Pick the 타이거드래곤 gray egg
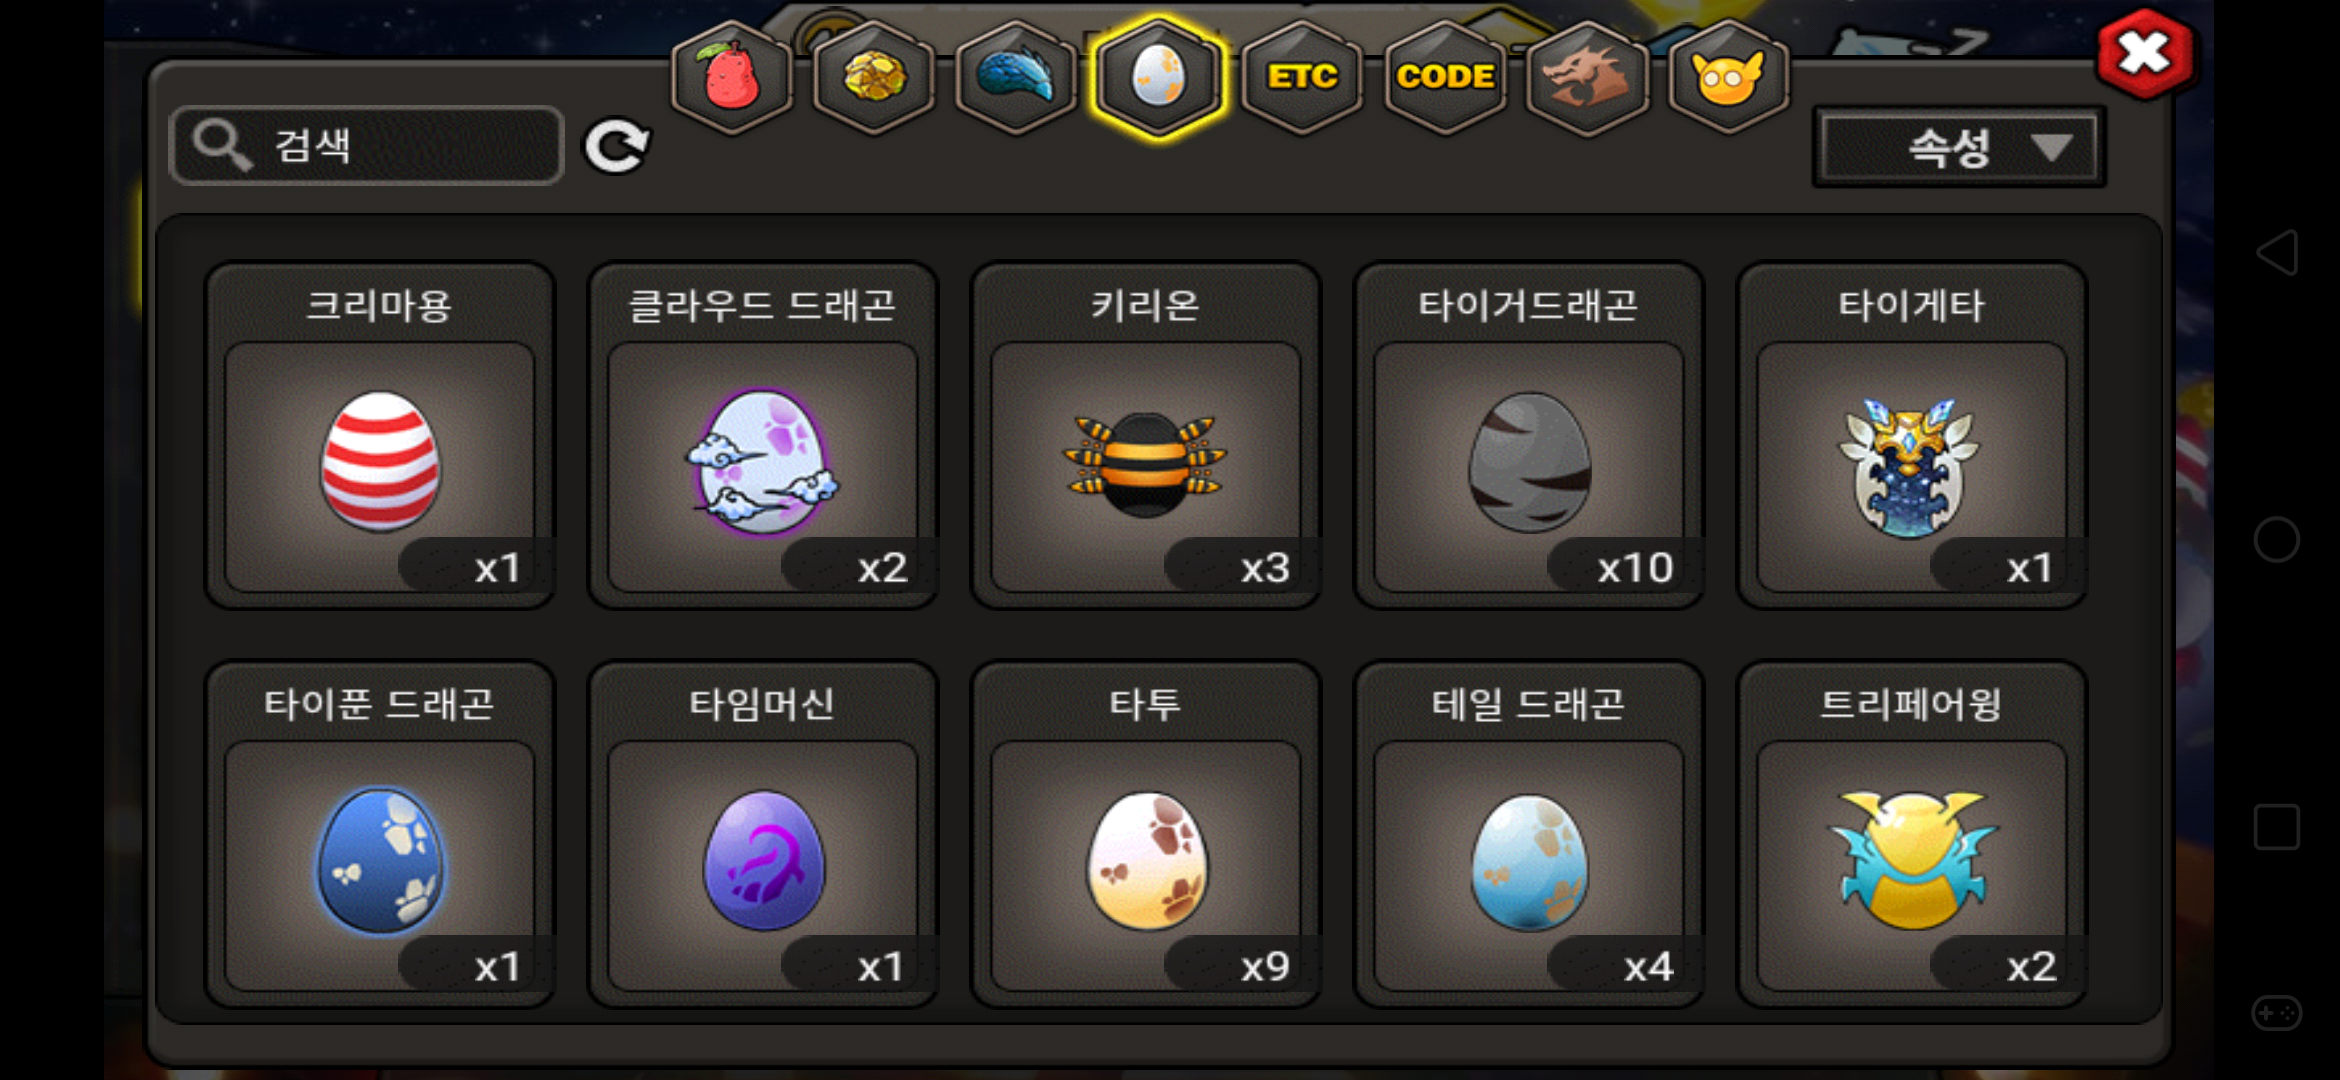The height and width of the screenshot is (1080, 2340). point(1529,436)
